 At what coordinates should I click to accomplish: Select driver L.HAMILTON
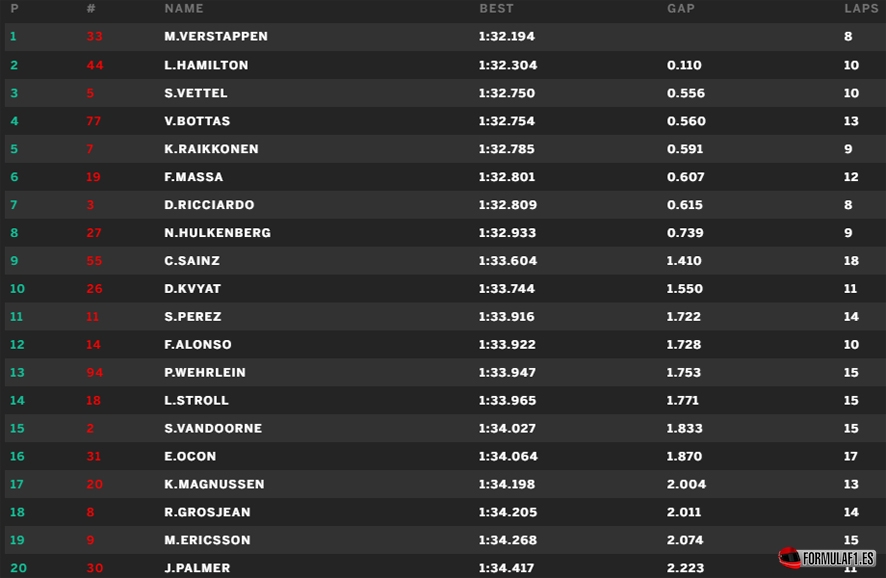pyautogui.click(x=206, y=65)
